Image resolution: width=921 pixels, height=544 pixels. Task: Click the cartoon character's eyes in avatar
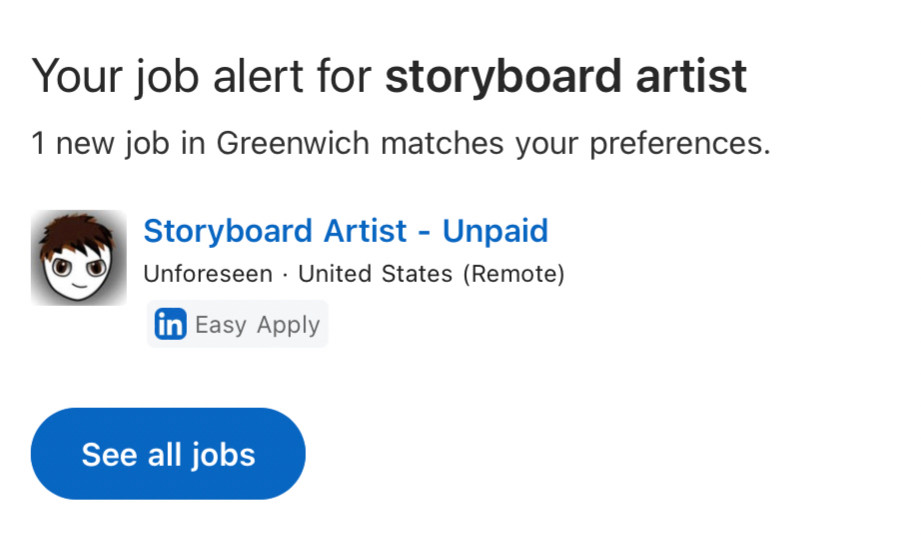coord(80,267)
